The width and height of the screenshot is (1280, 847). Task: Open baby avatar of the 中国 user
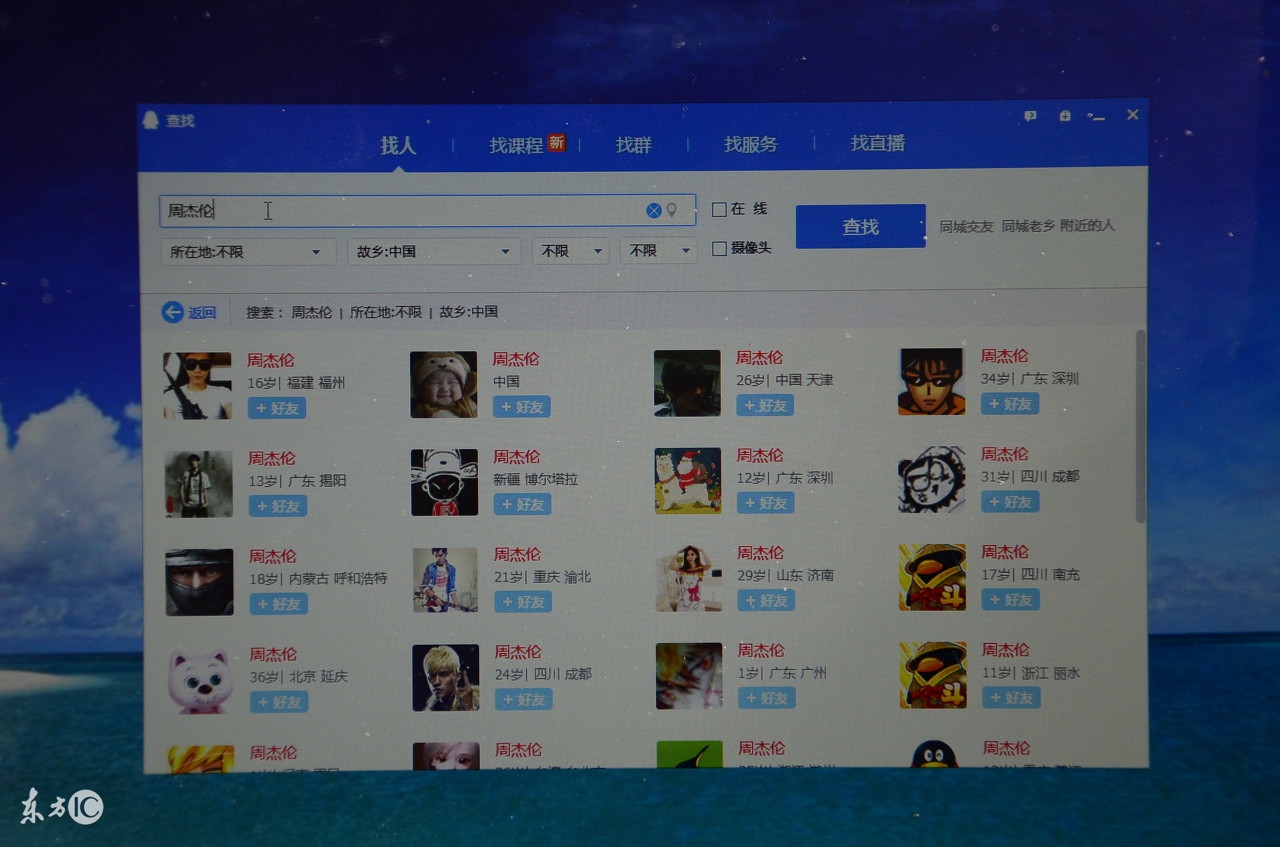click(444, 384)
